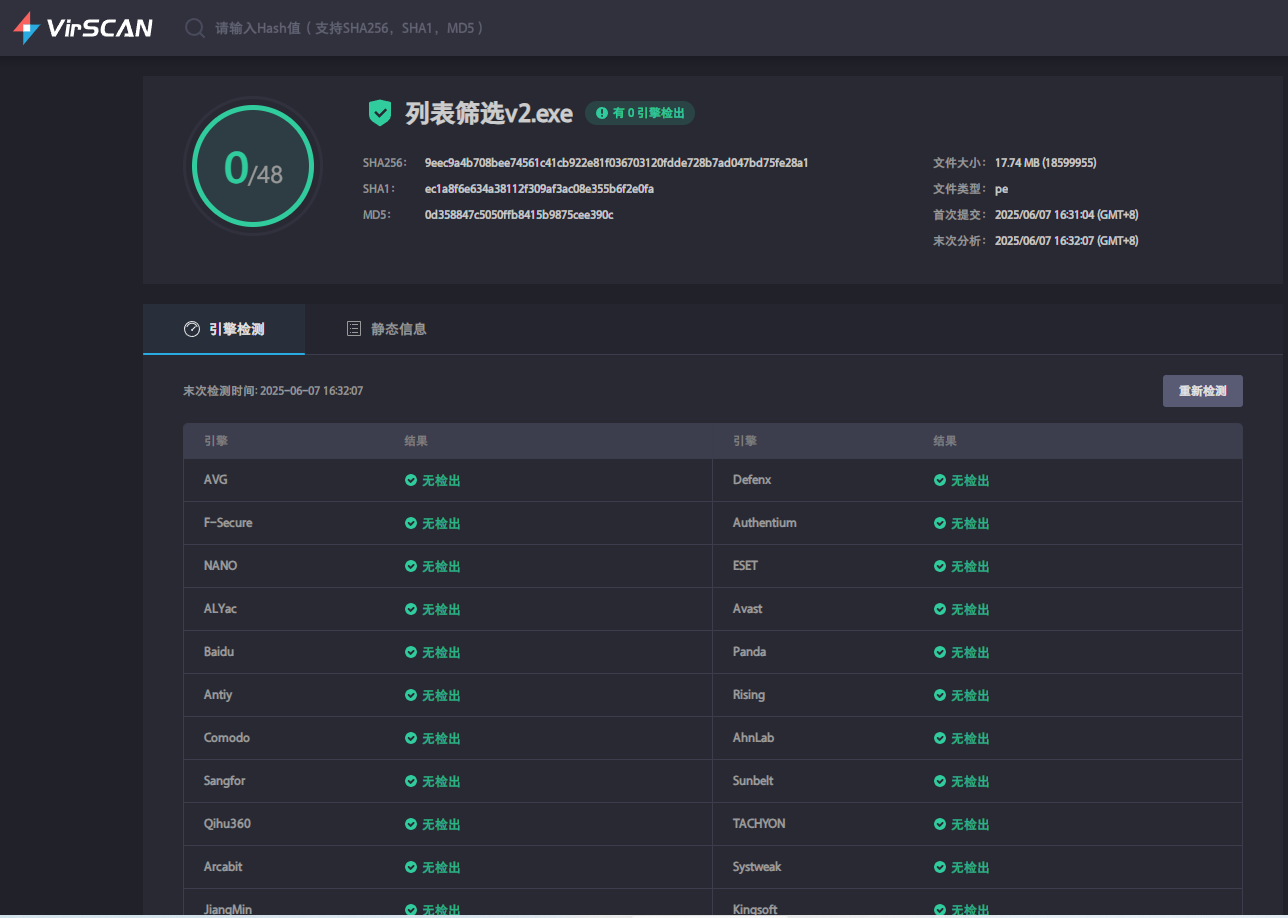The image size is (1288, 918).
Task: Click the NANO engine name
Action: click(x=220, y=566)
